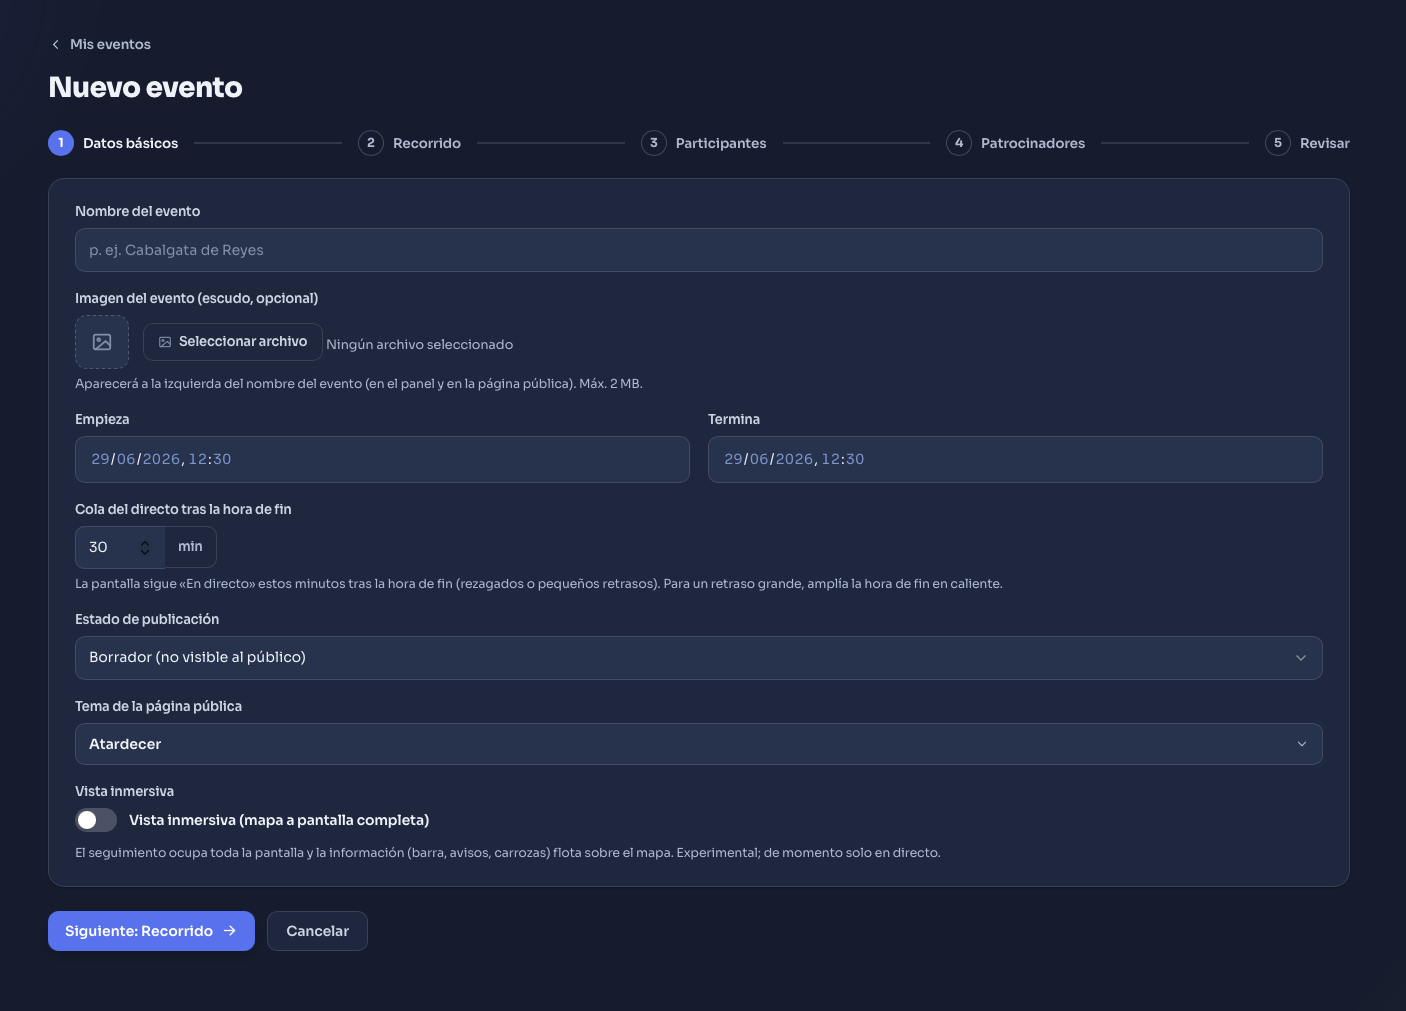Click step circle number 5
This screenshot has height=1011, width=1406.
(1278, 143)
